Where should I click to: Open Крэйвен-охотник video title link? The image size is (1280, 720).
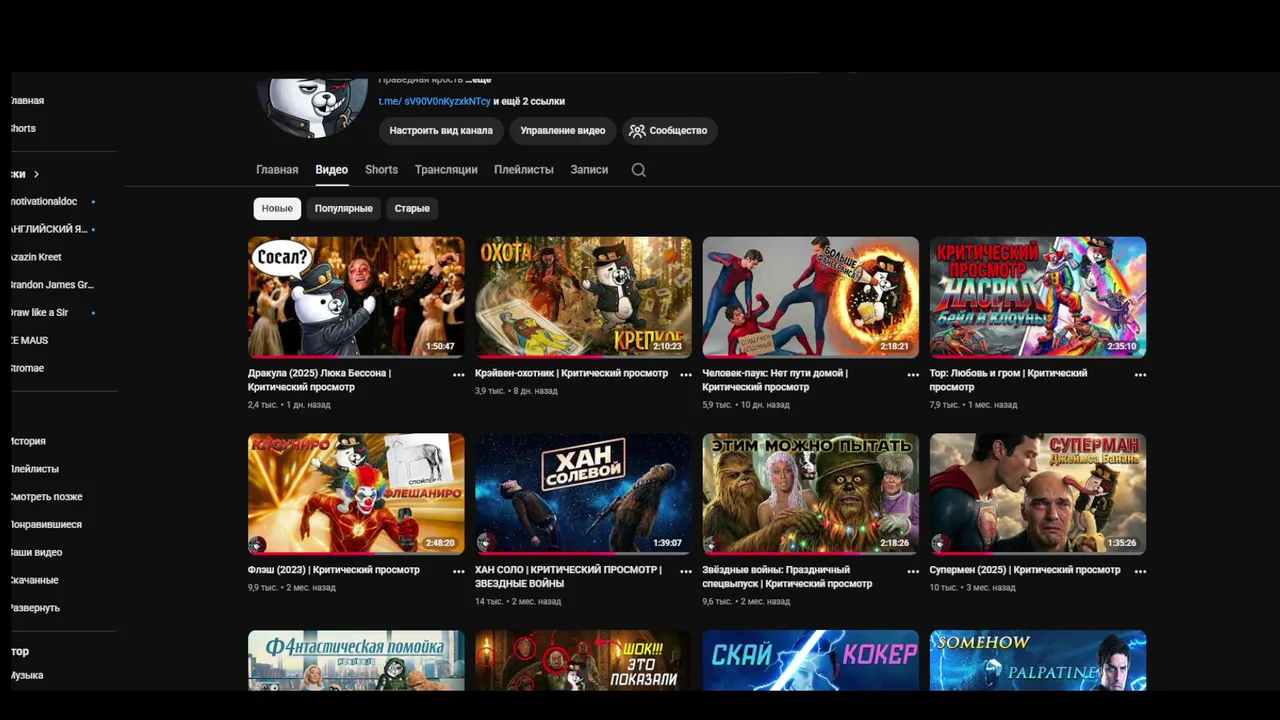(x=571, y=373)
